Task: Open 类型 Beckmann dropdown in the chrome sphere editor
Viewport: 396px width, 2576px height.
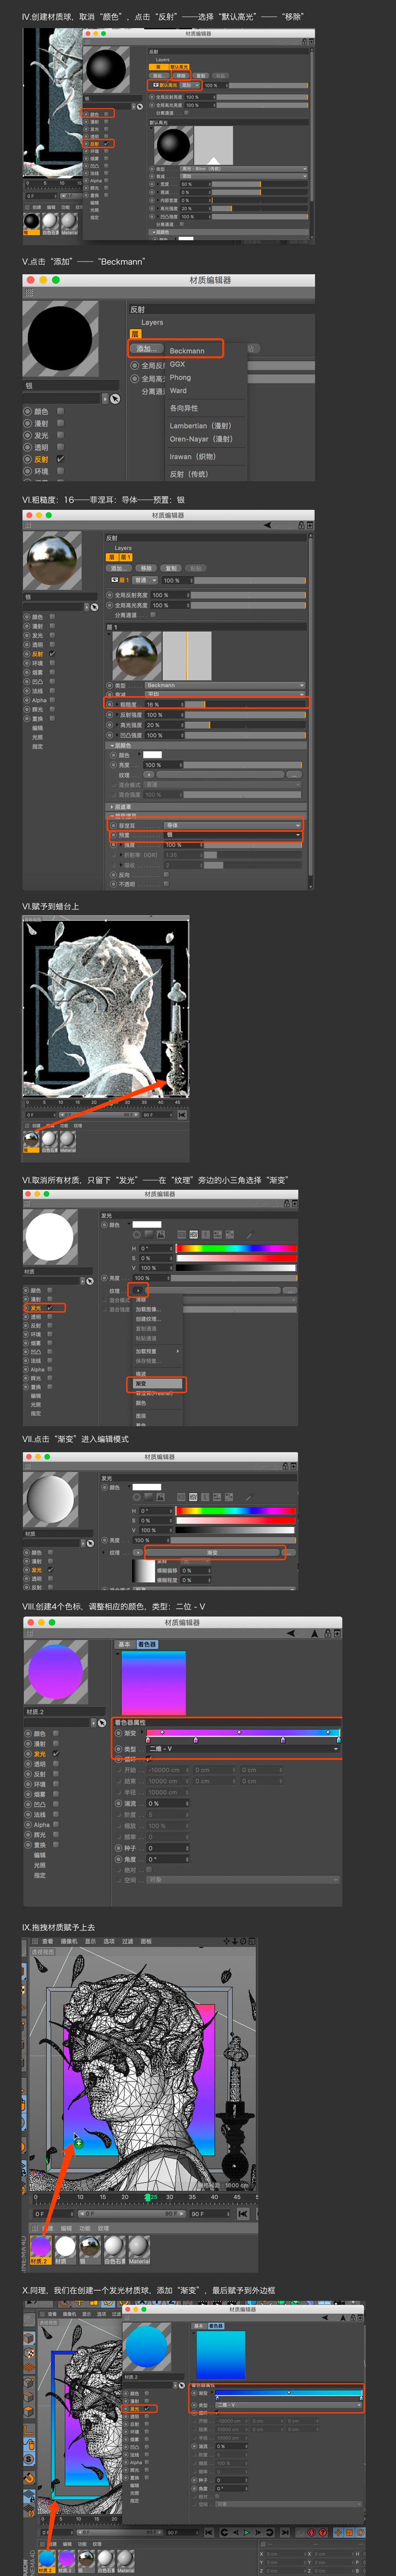Action: point(225,685)
